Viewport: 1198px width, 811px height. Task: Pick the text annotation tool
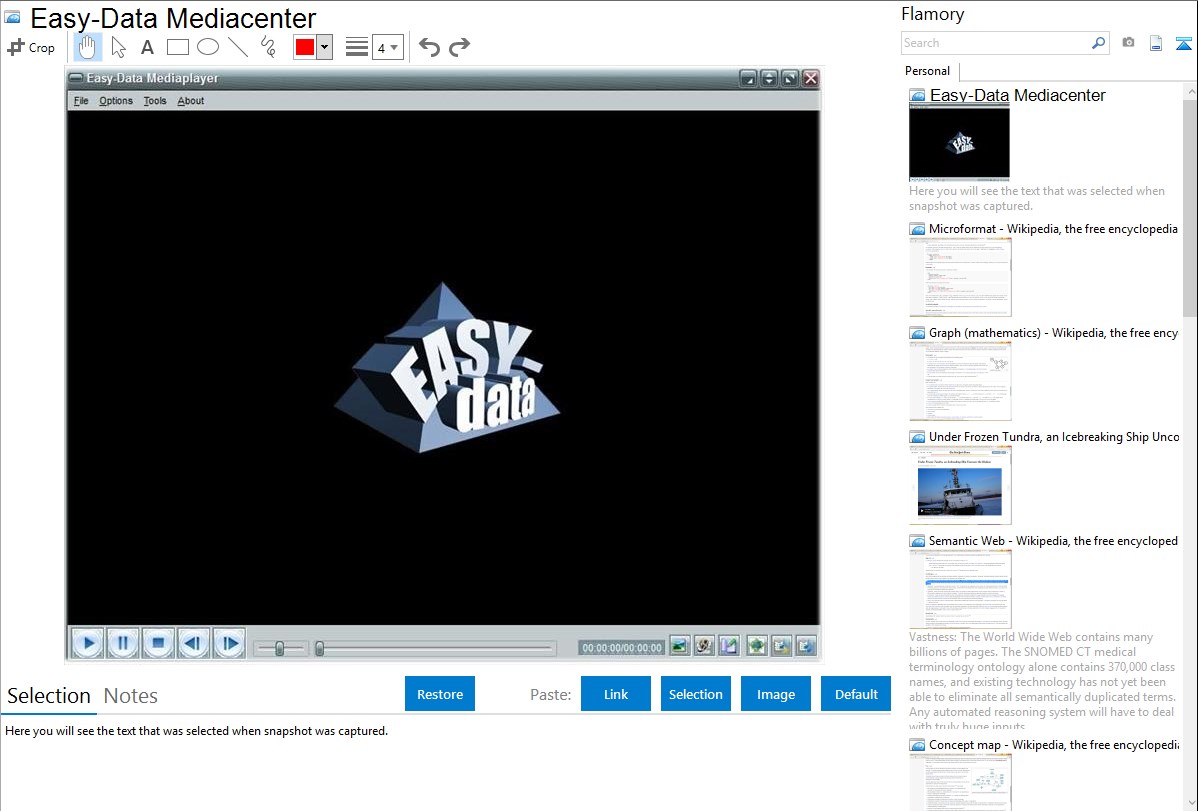click(147, 47)
